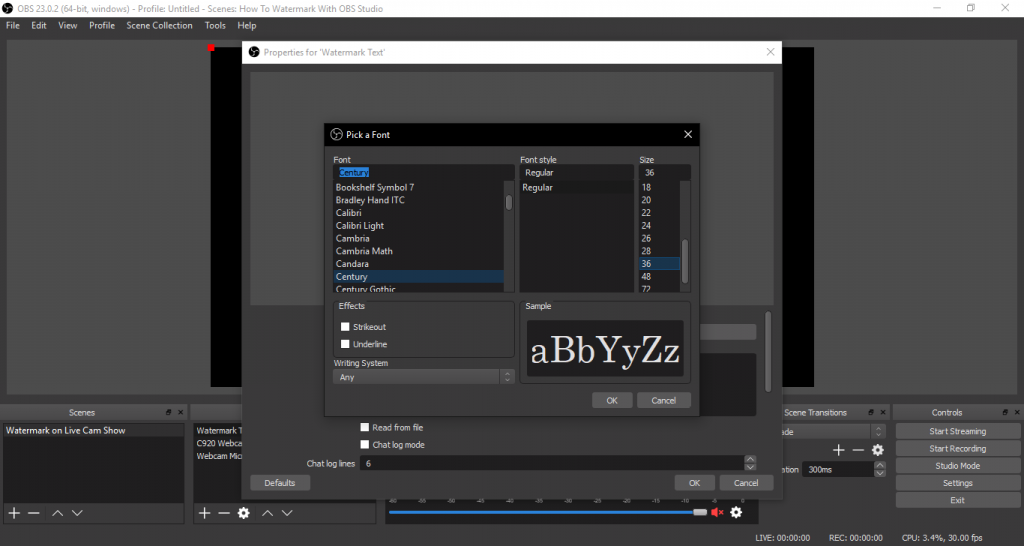Image resolution: width=1024 pixels, height=546 pixels.
Task: Close the Properties for Watermark Text window
Action: pyautogui.click(x=771, y=52)
